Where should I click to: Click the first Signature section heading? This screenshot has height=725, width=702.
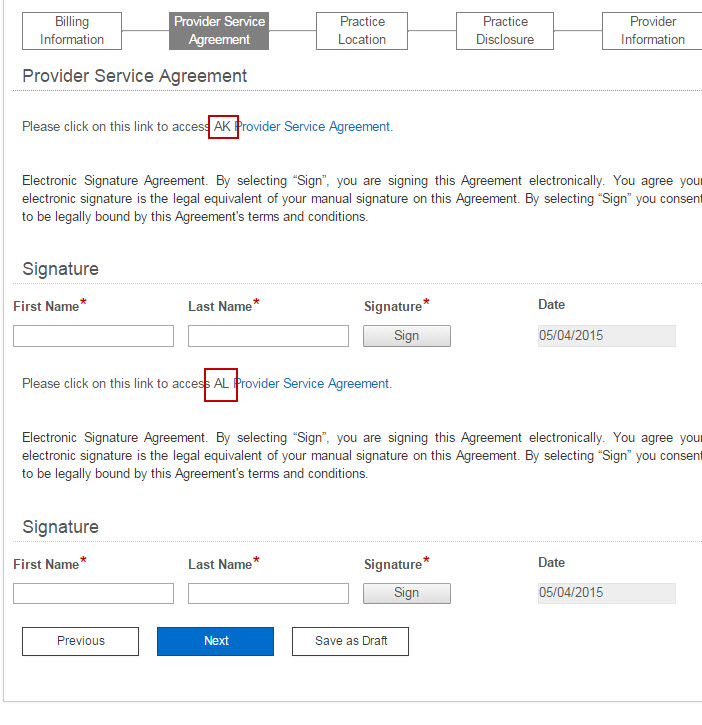click(x=60, y=269)
